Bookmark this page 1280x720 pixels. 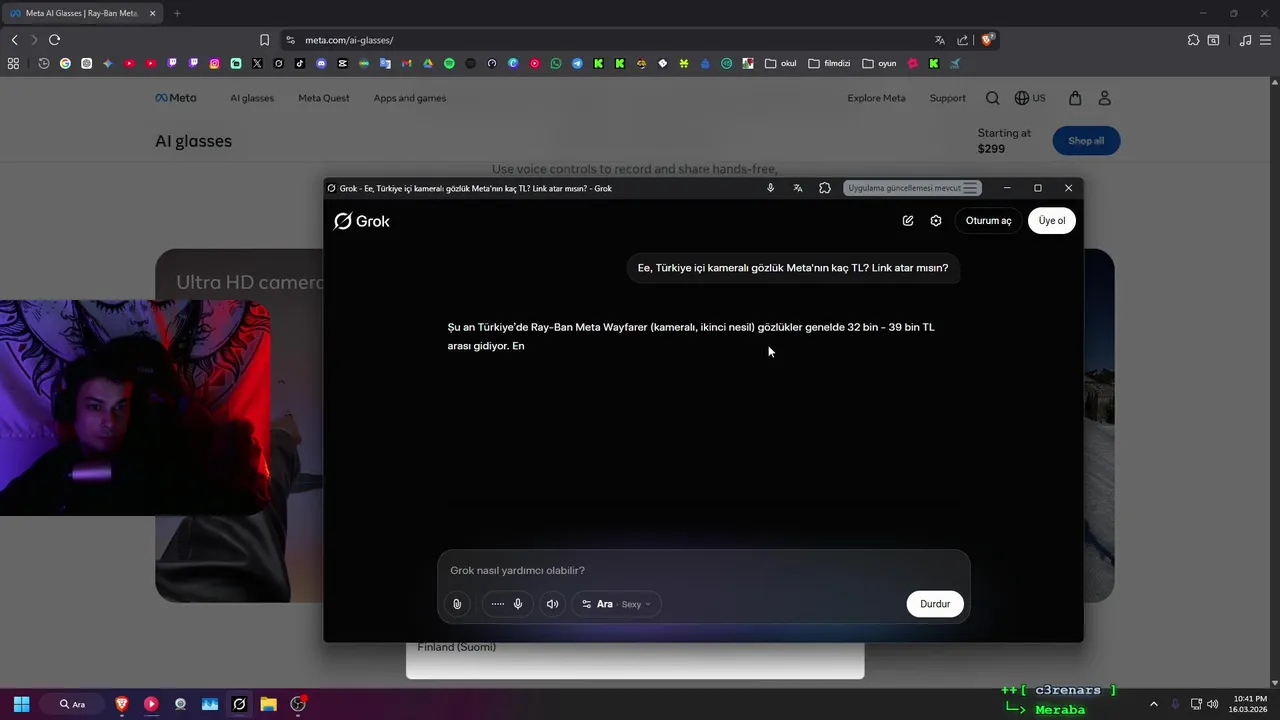point(264,40)
